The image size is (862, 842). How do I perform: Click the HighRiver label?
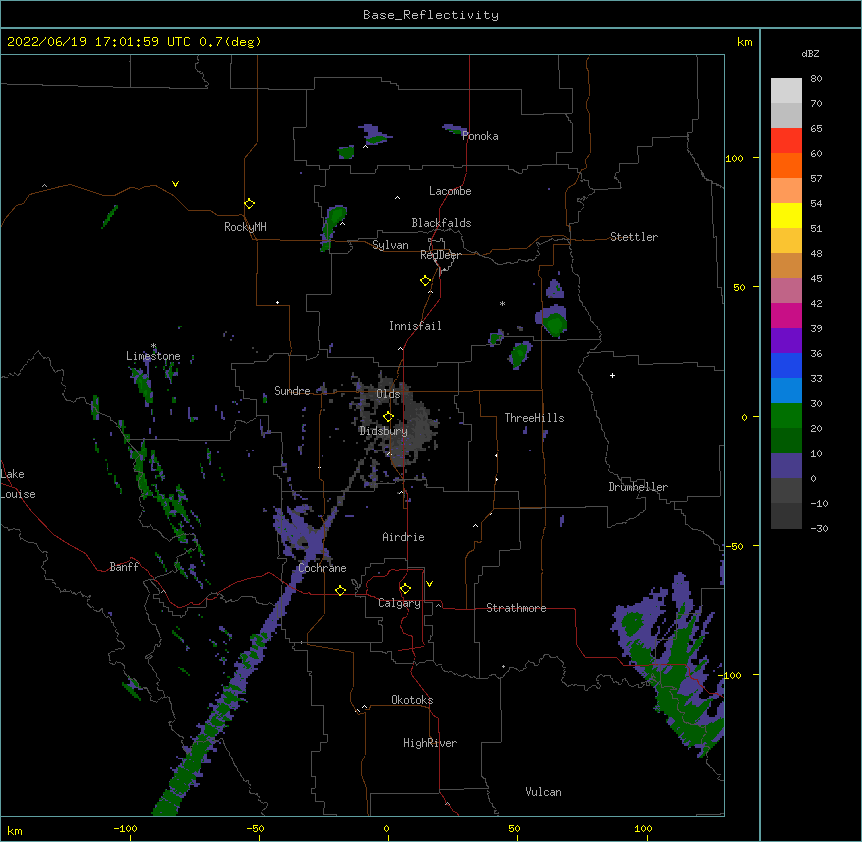point(430,743)
